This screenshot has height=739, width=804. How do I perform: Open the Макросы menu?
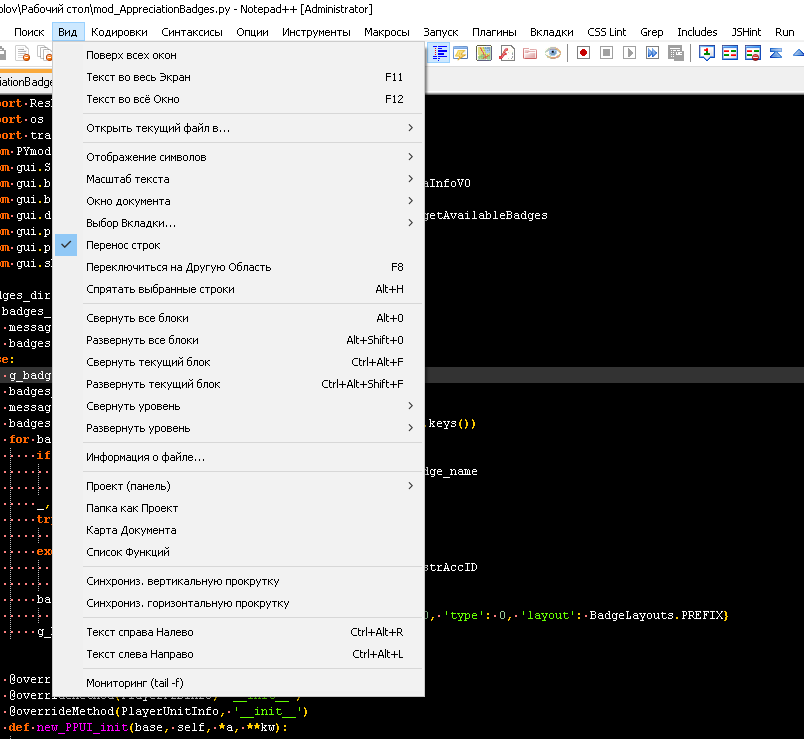387,32
